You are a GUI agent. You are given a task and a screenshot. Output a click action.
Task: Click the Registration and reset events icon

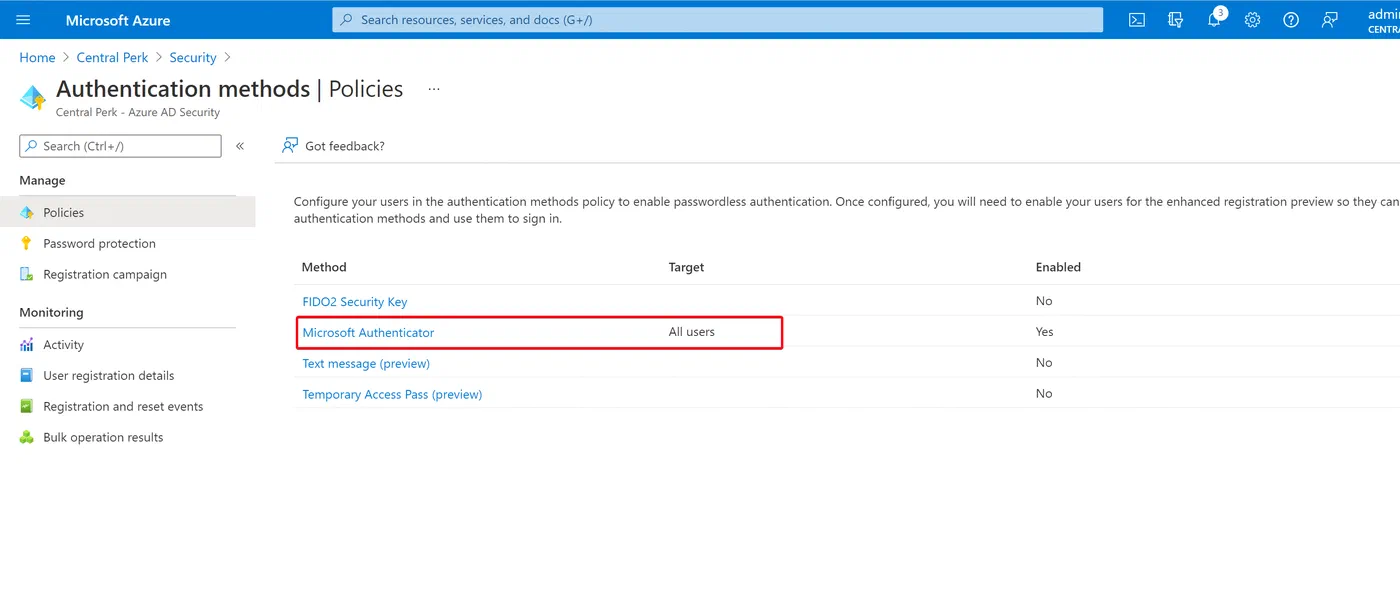27,407
